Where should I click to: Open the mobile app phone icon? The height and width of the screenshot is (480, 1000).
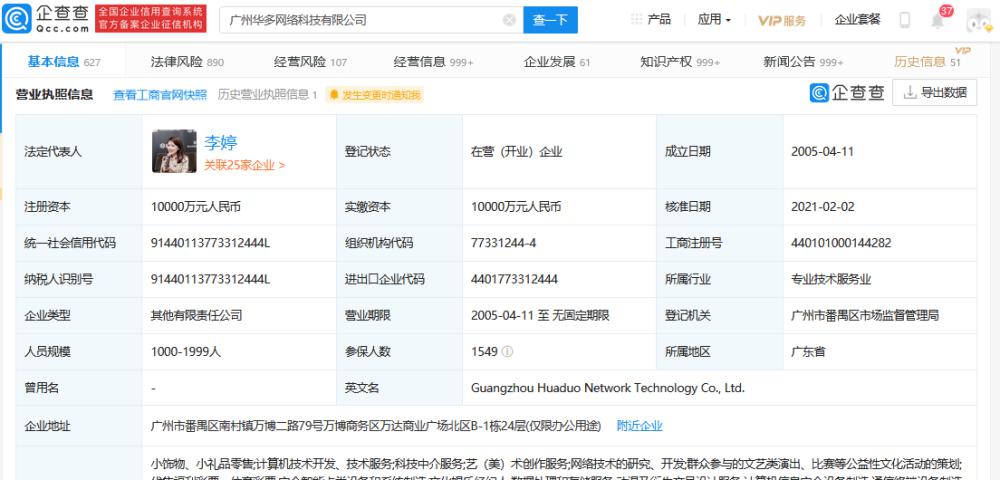point(904,20)
